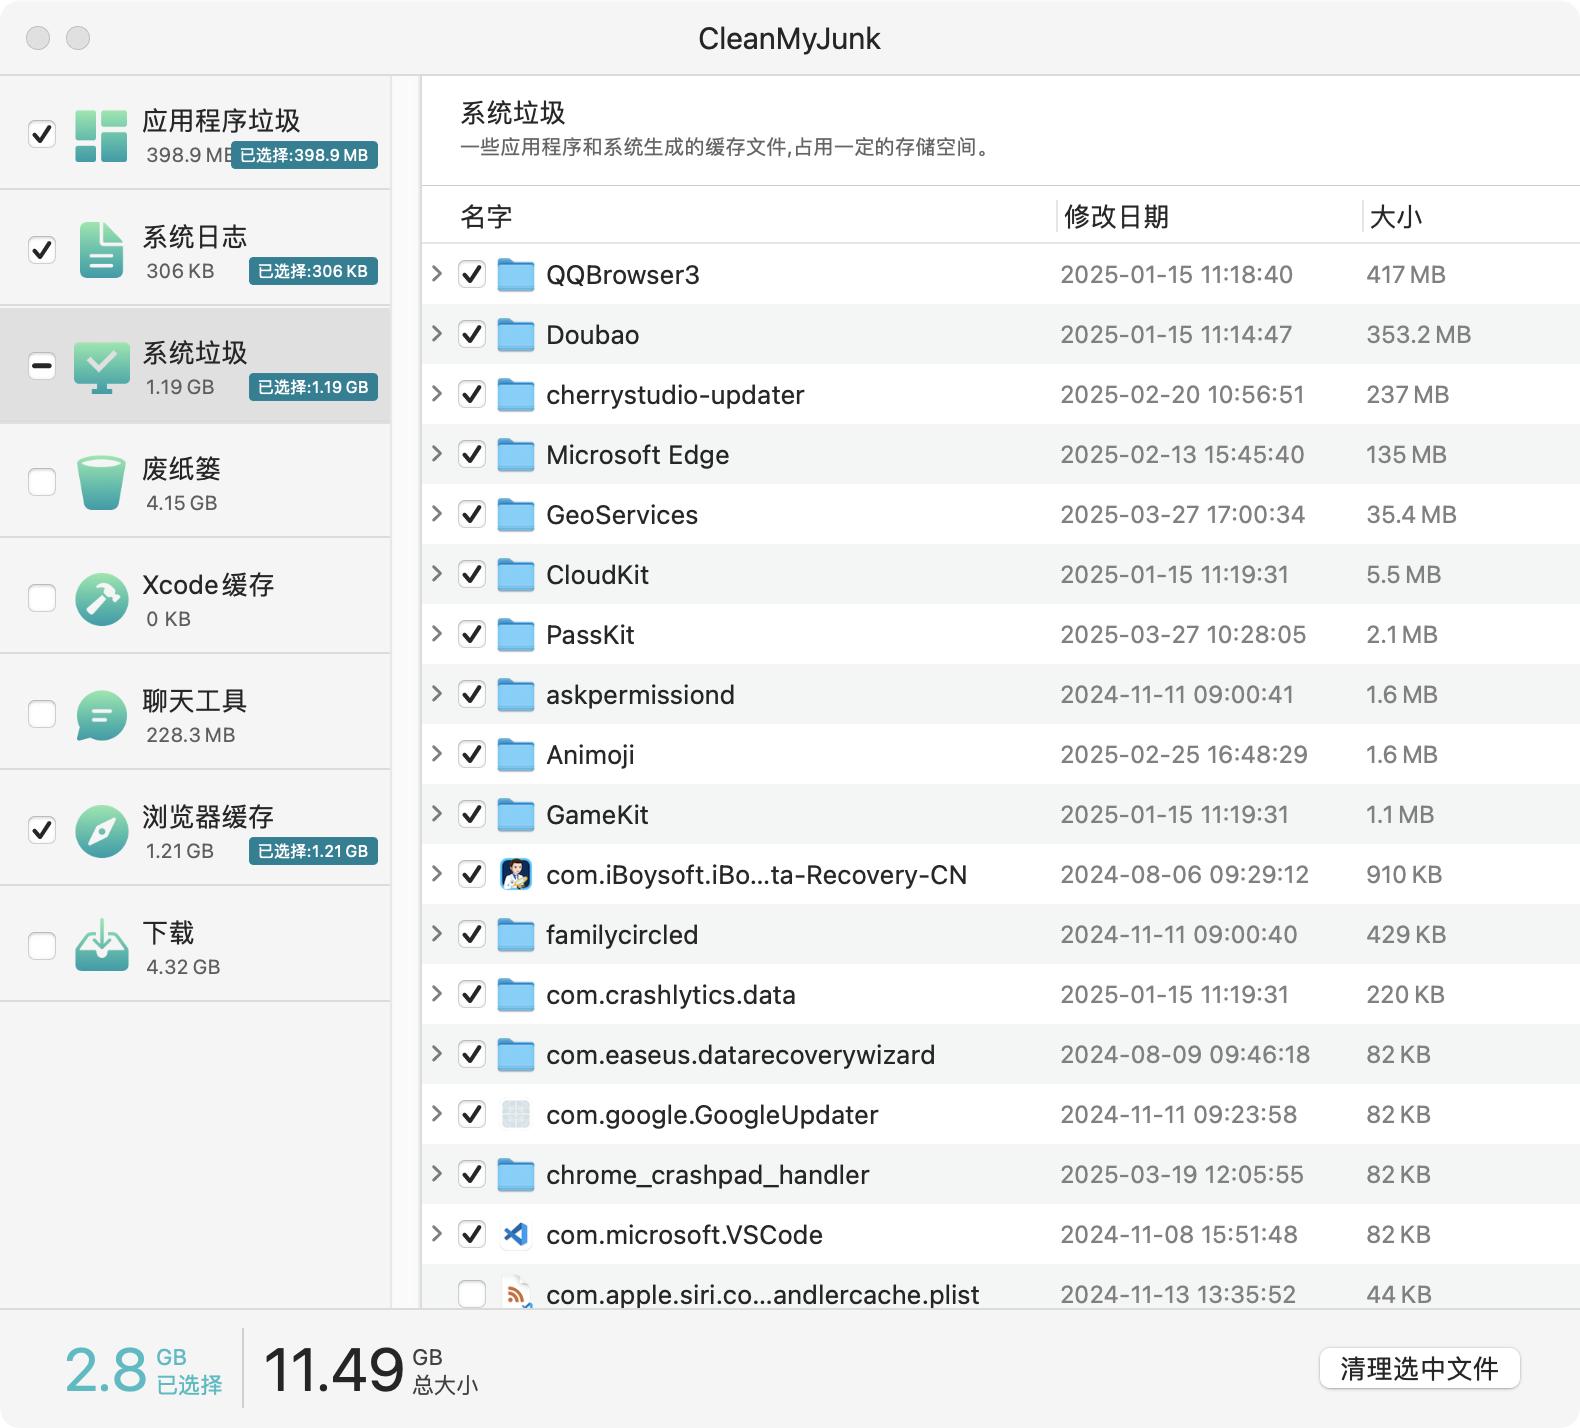Click the 聊天工具 chat bubble icon
Image resolution: width=1580 pixels, height=1428 pixels.
click(101, 715)
